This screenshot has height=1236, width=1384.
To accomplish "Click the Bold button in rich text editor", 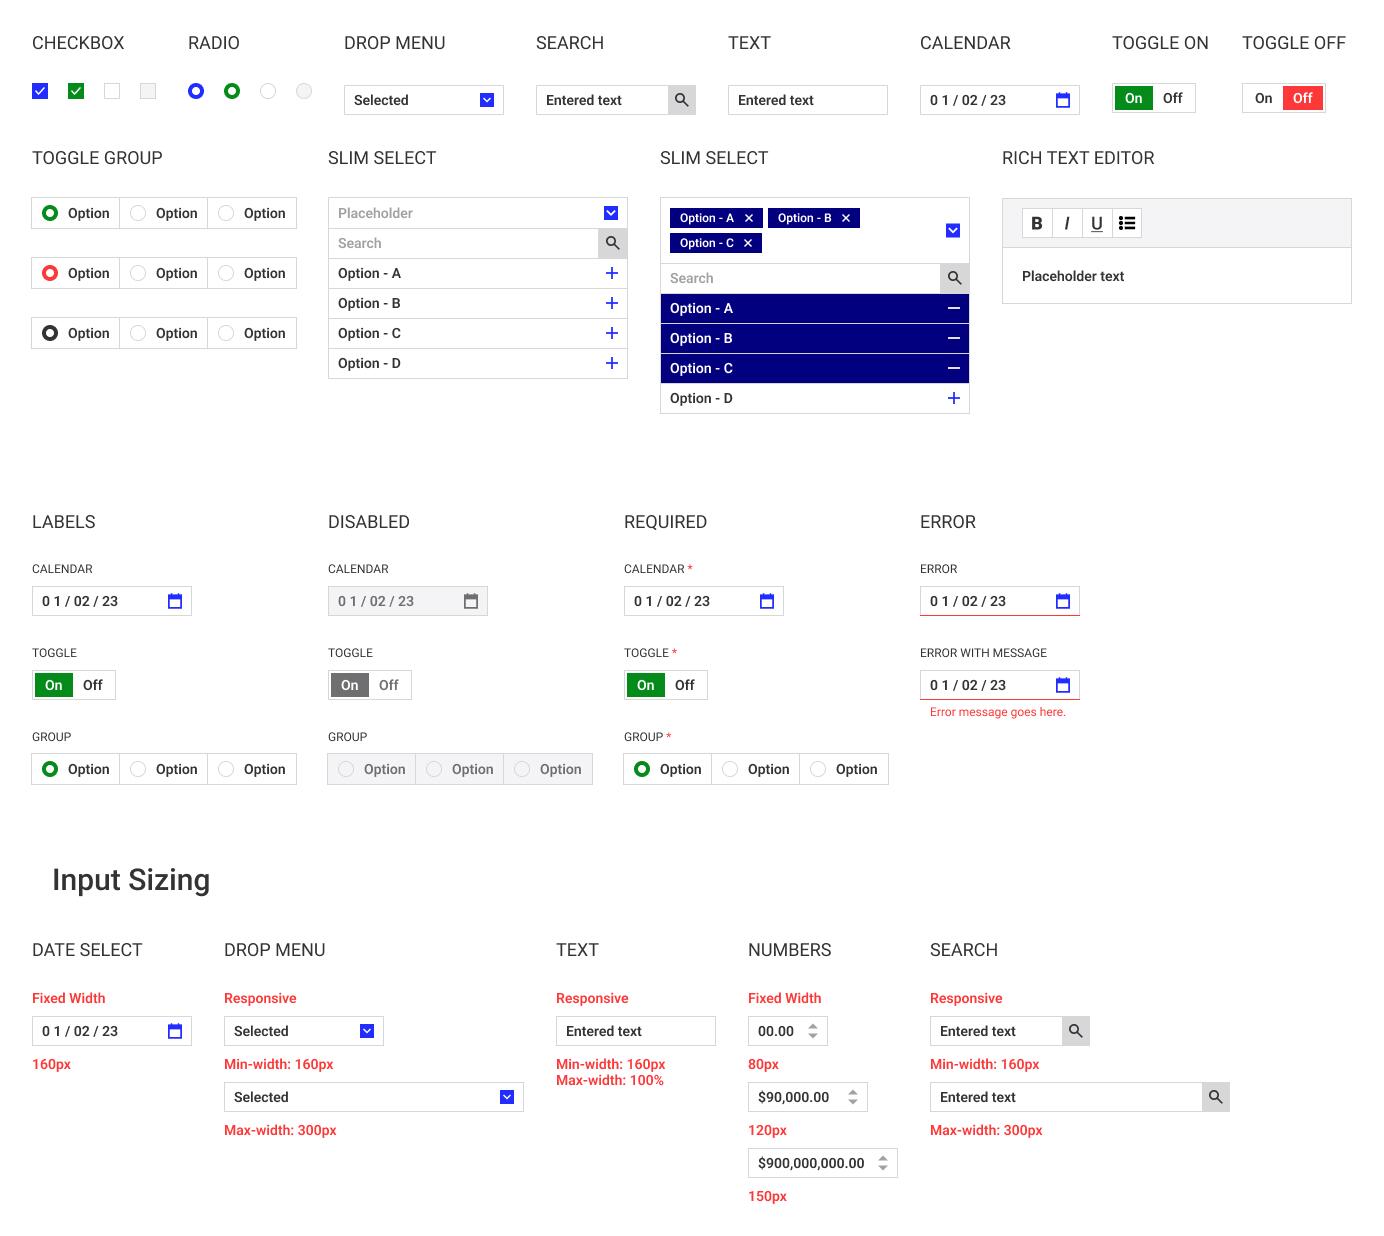I will click(x=1037, y=223).
